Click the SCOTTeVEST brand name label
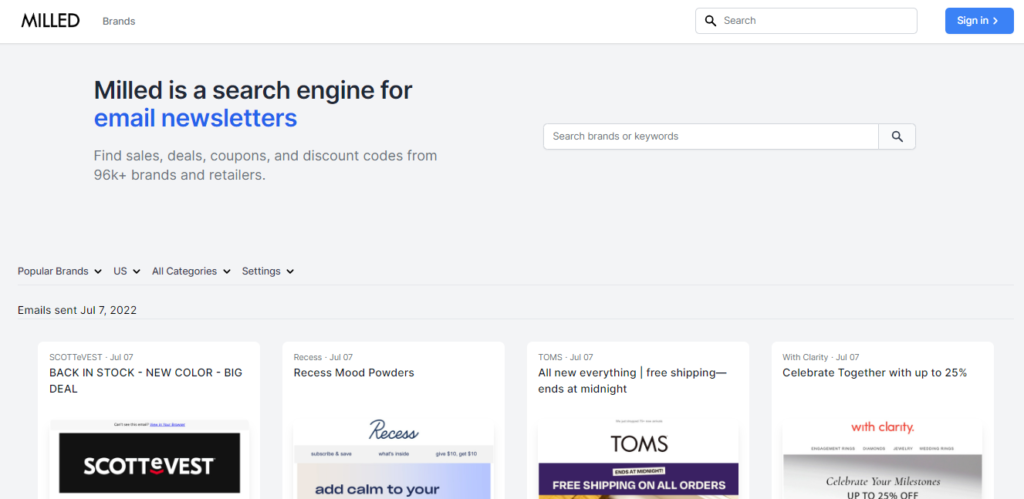Image resolution: width=1024 pixels, height=499 pixels. click(76, 357)
